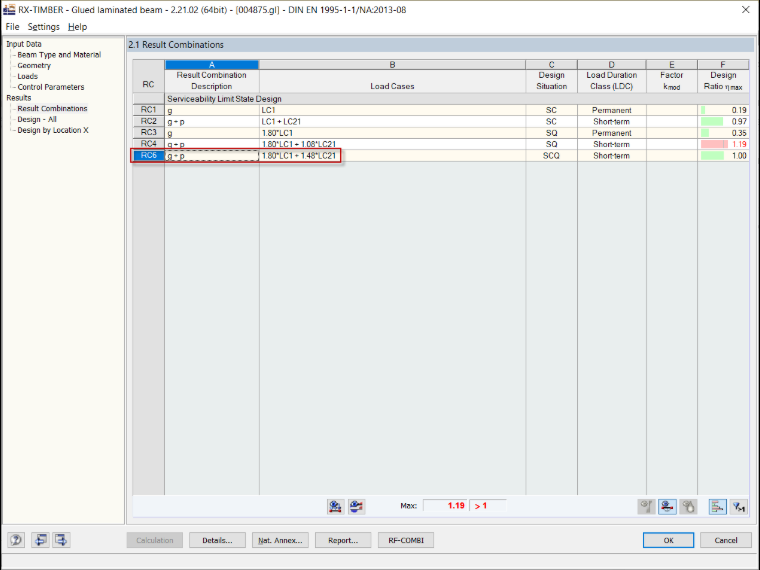Viewport: 760px width, 570px height.
Task: Click Serviceability Limit State Design row
Action: [457, 99]
